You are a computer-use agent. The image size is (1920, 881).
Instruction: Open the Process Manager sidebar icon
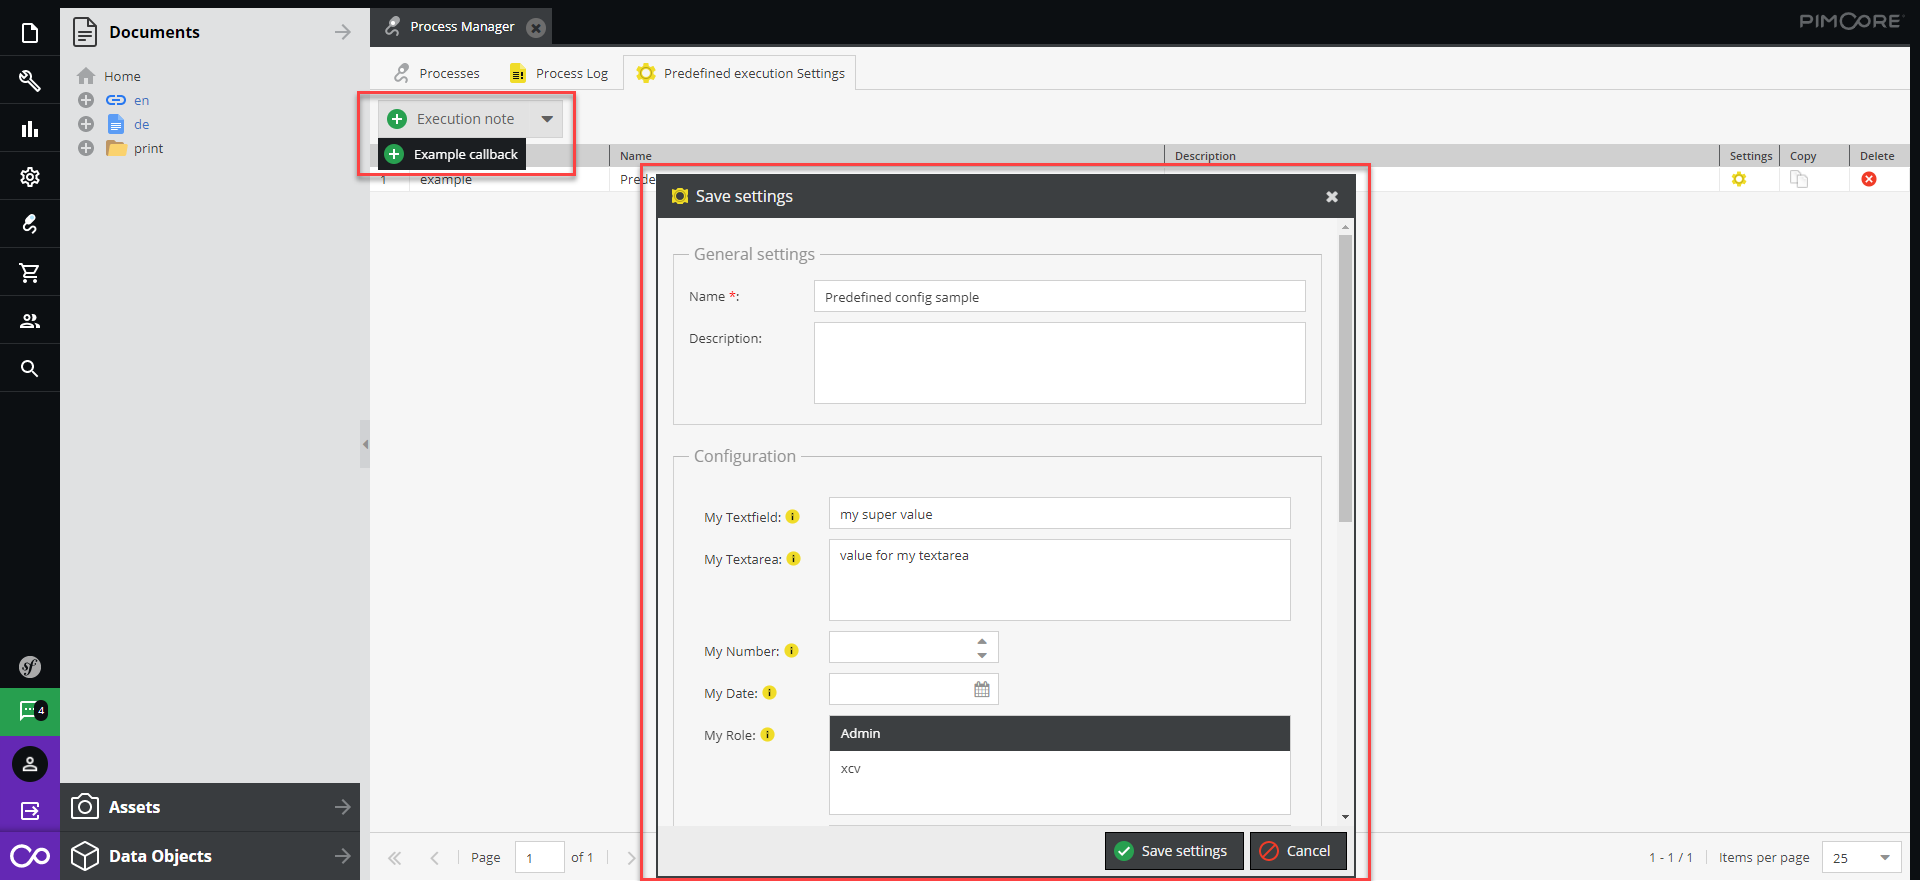pos(30,224)
